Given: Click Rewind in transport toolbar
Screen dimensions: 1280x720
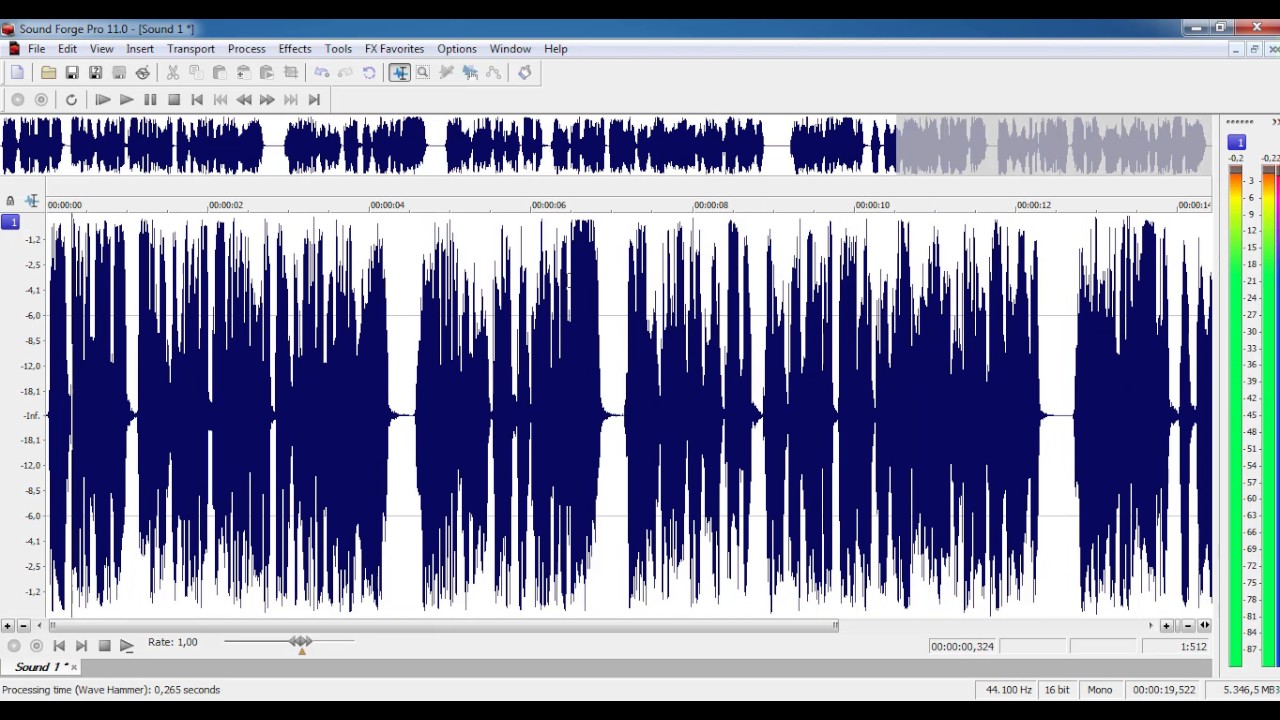Looking at the screenshot, I should pos(244,100).
